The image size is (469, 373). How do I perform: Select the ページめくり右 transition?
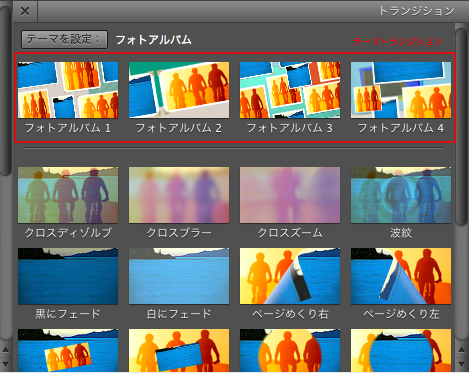pyautogui.click(x=290, y=276)
